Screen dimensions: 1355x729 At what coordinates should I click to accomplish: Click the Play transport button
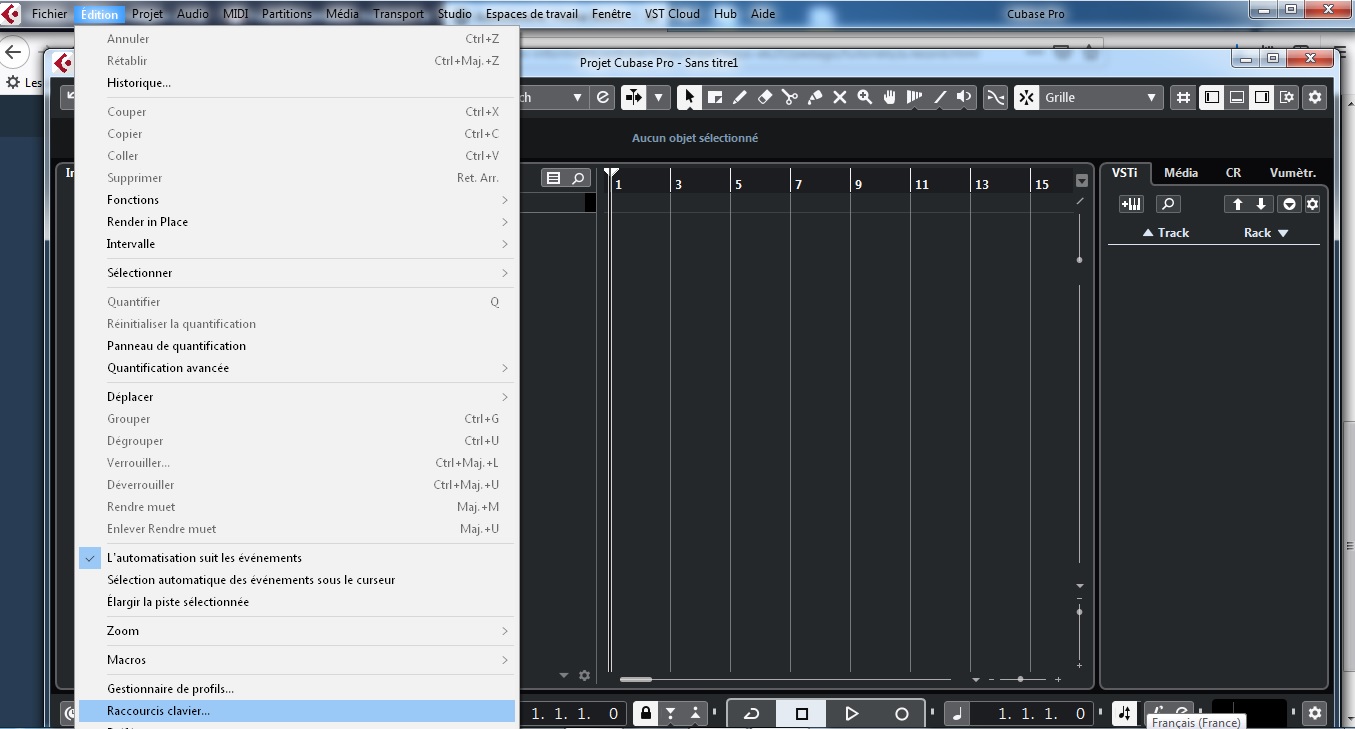point(851,713)
